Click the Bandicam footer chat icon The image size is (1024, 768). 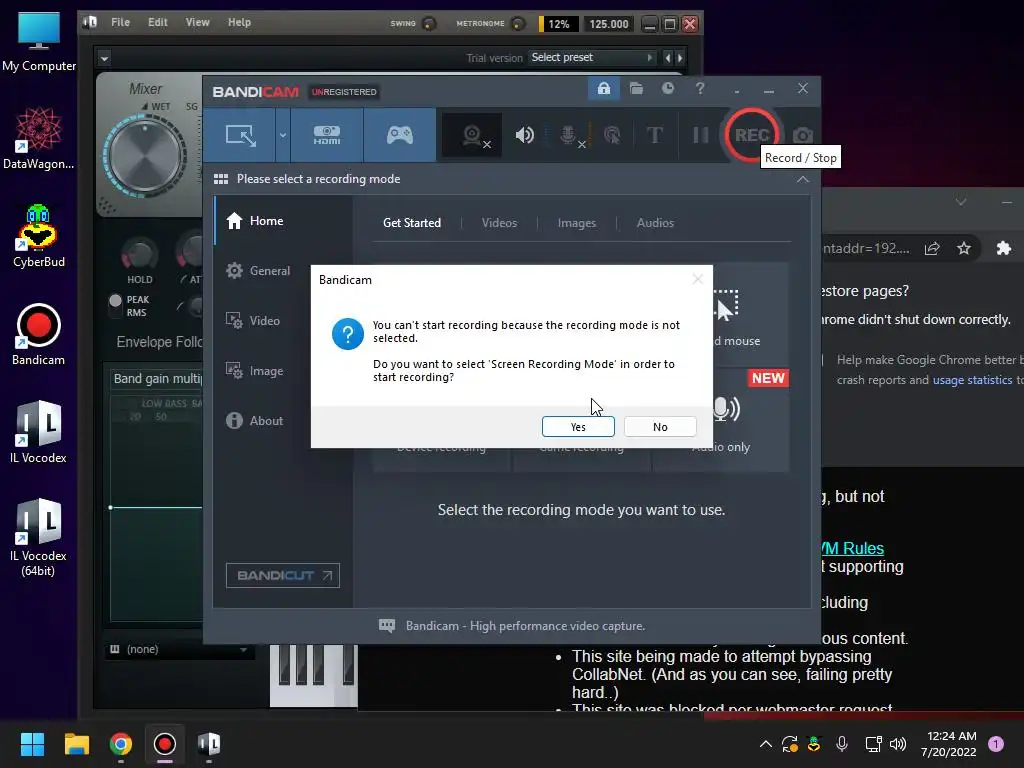coord(387,626)
